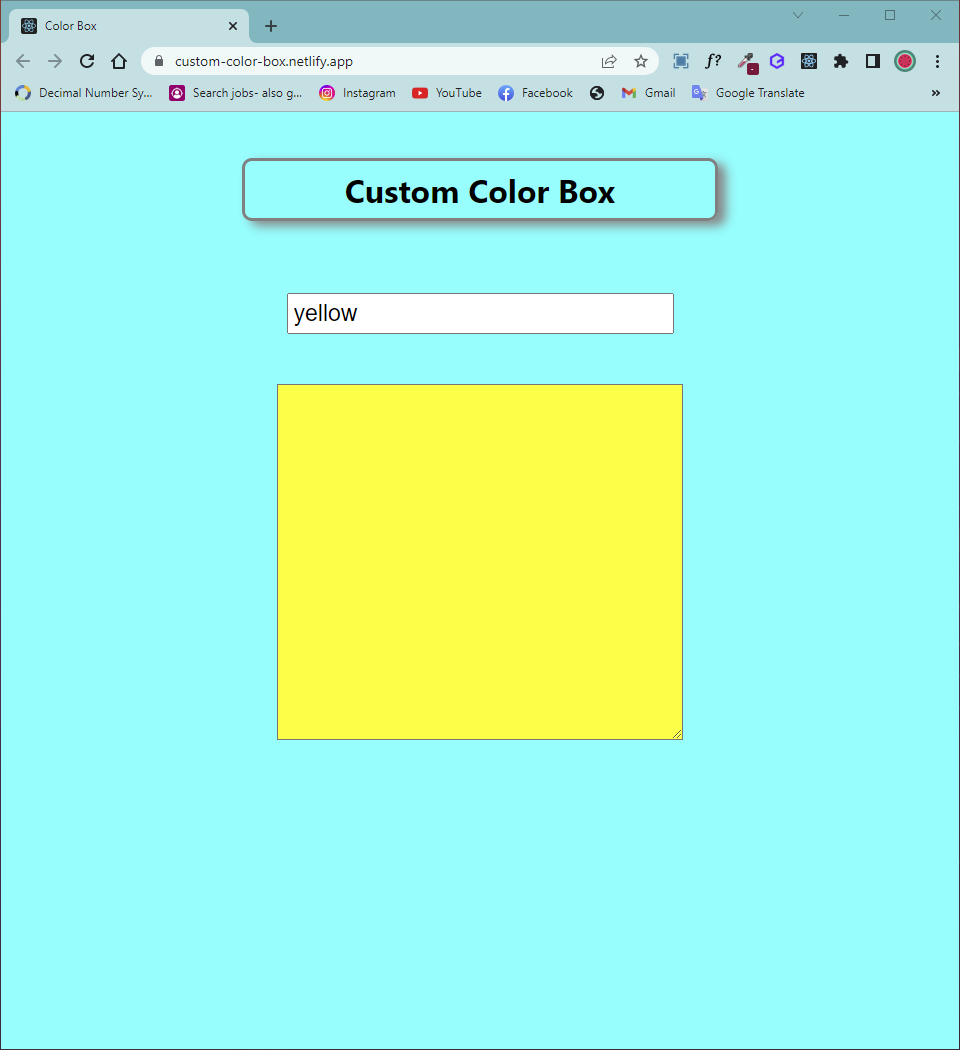Close the Color Box tab

click(233, 26)
